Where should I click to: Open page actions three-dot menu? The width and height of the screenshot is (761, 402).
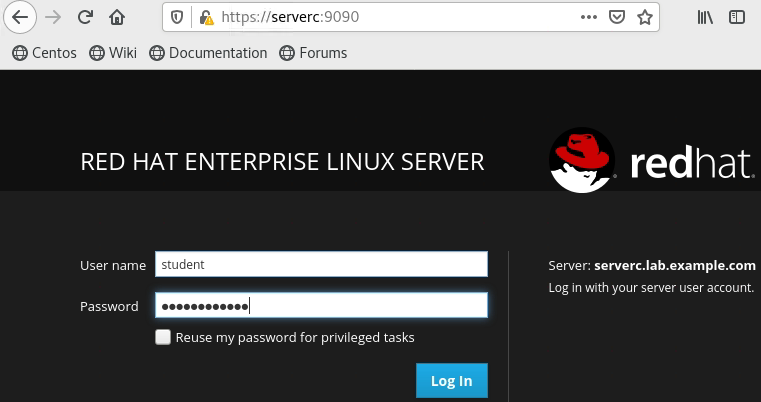coord(590,17)
